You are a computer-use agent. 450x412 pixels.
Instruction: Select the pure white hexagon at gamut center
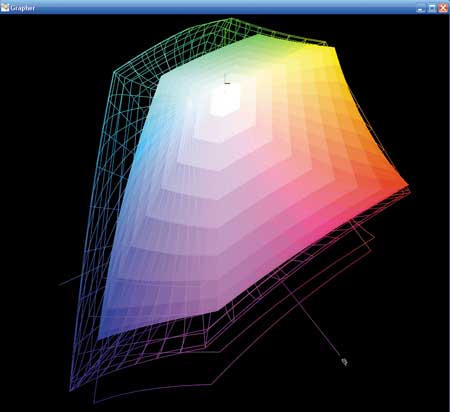coord(224,99)
